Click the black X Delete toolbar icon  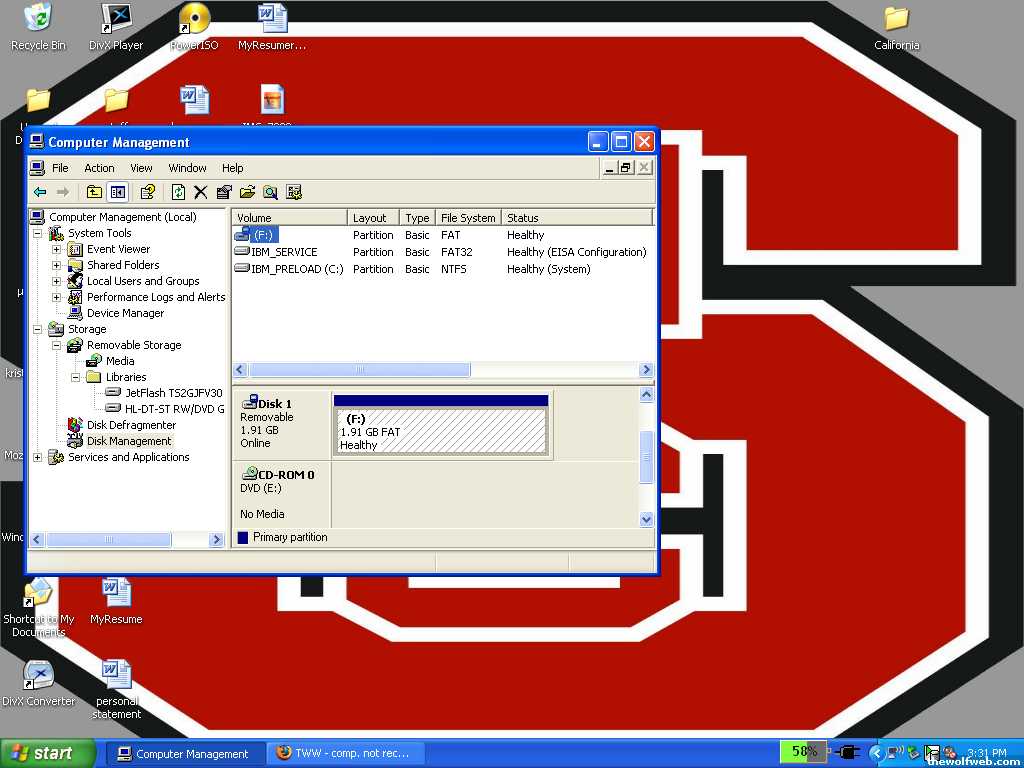(x=201, y=192)
